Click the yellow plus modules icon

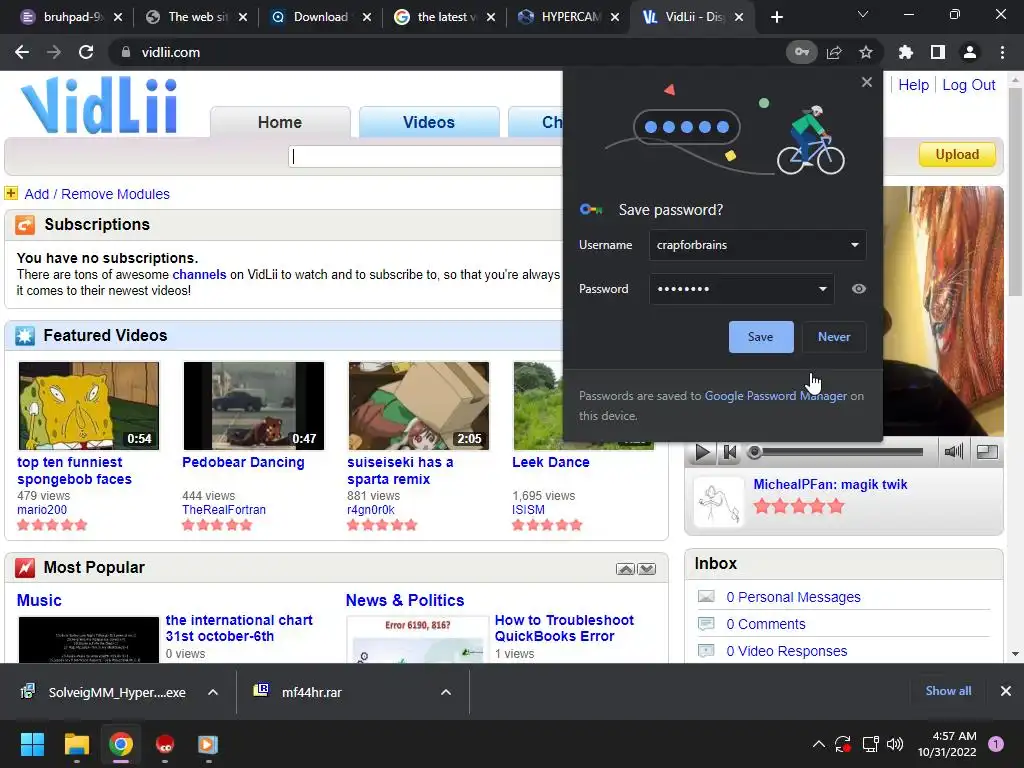pyautogui.click(x=11, y=193)
